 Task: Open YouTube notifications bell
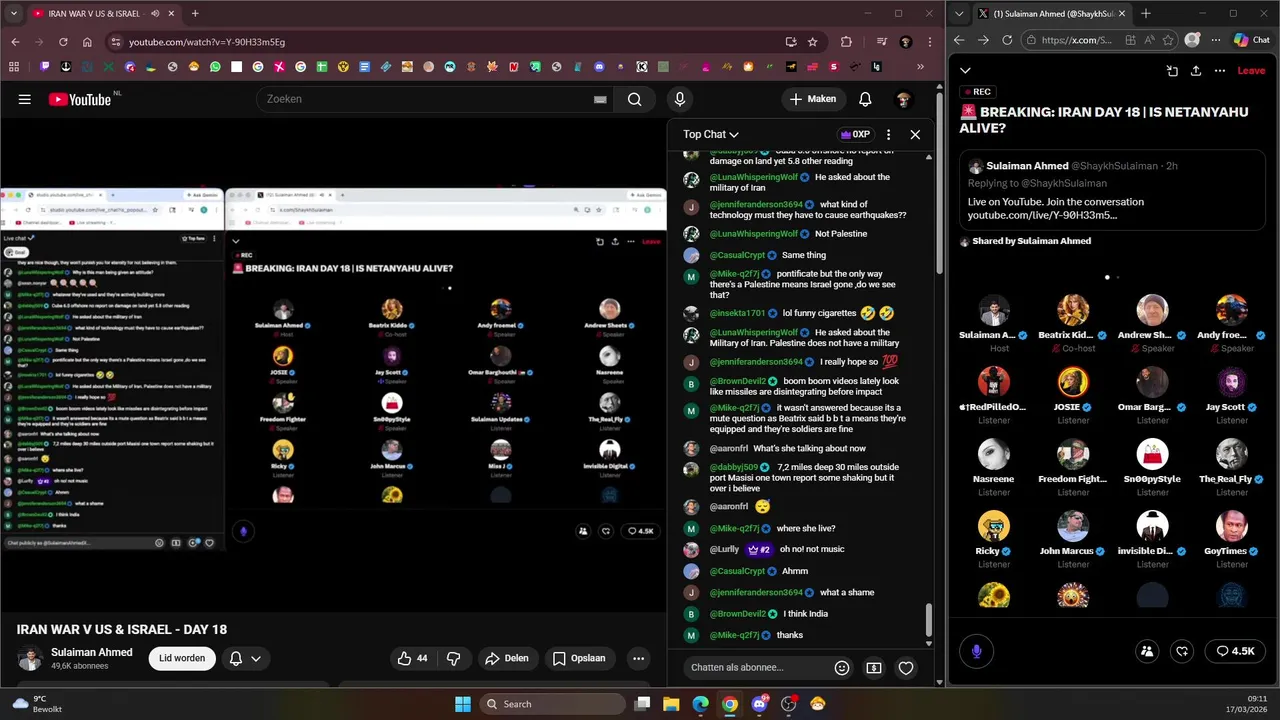pos(865,99)
